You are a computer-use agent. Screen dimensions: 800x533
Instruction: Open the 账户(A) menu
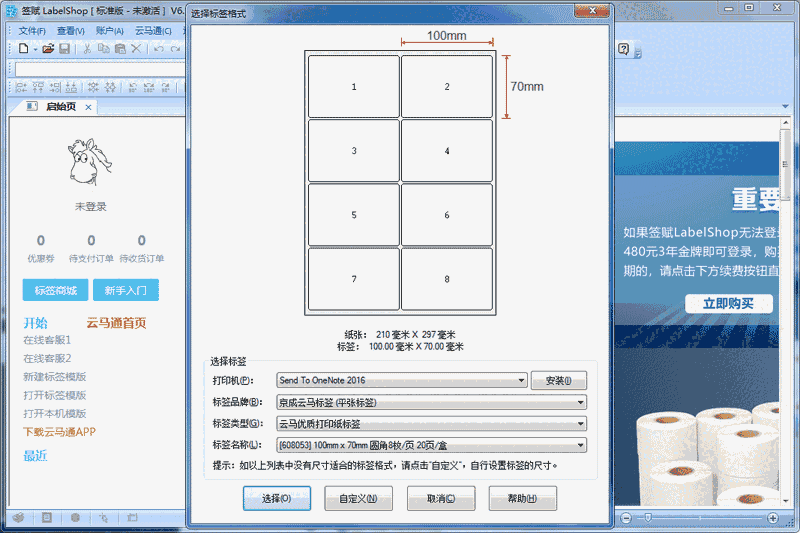pos(110,31)
